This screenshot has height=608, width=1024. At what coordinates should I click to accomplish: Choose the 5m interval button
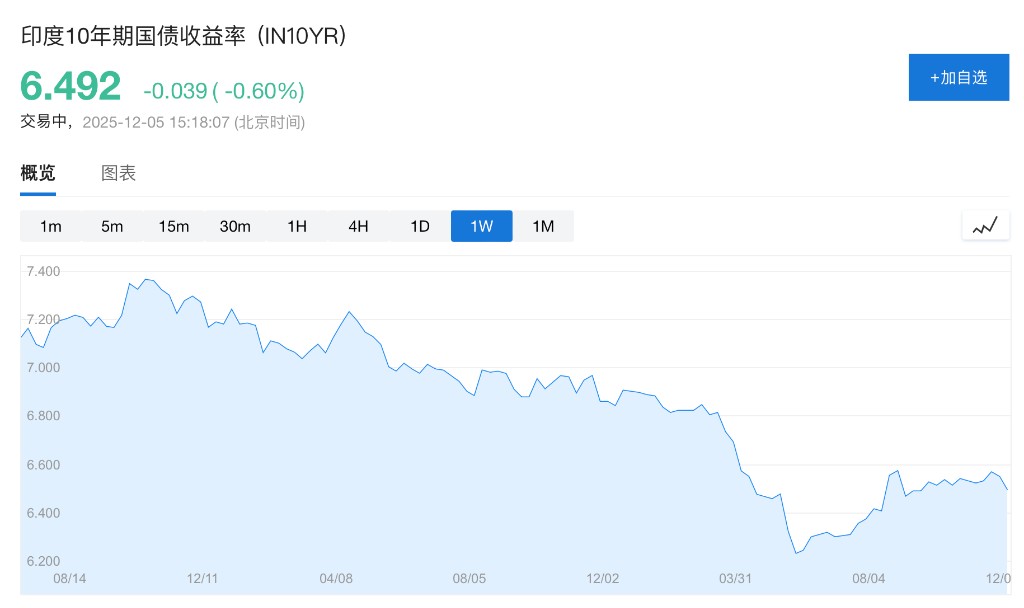point(112,226)
